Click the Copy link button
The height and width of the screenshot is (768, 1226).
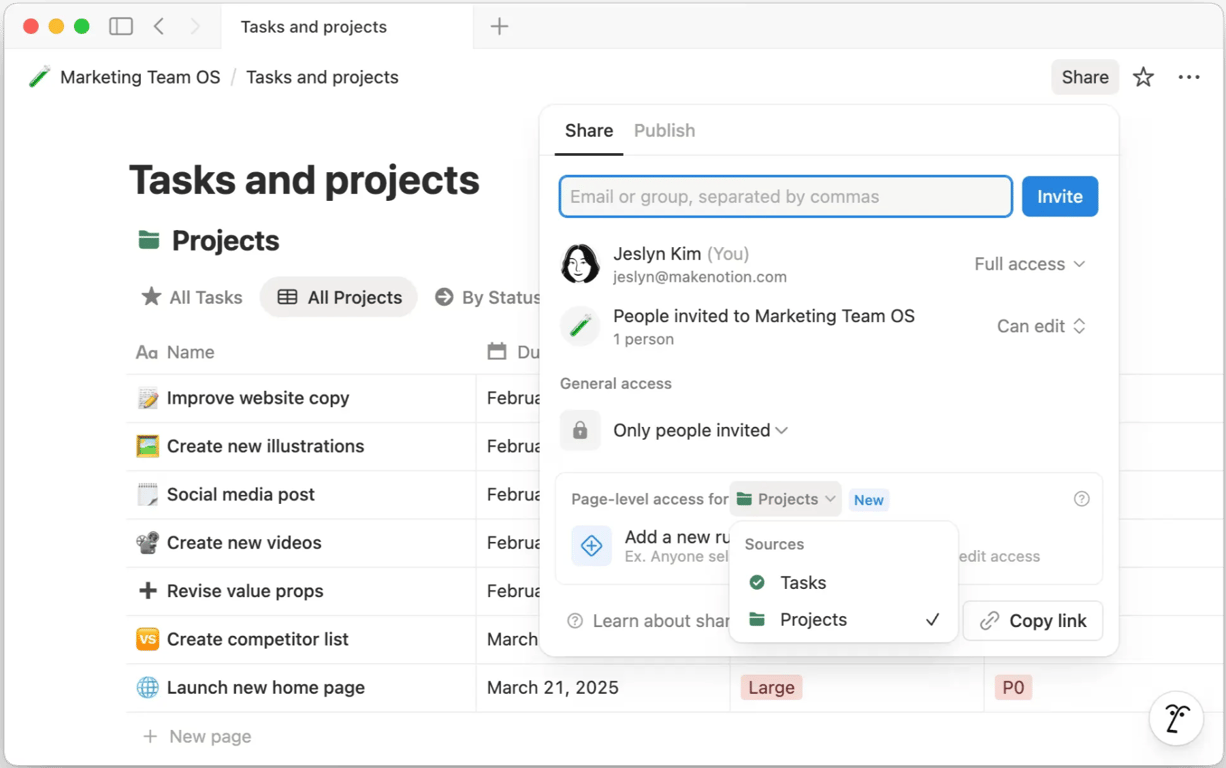click(1033, 621)
